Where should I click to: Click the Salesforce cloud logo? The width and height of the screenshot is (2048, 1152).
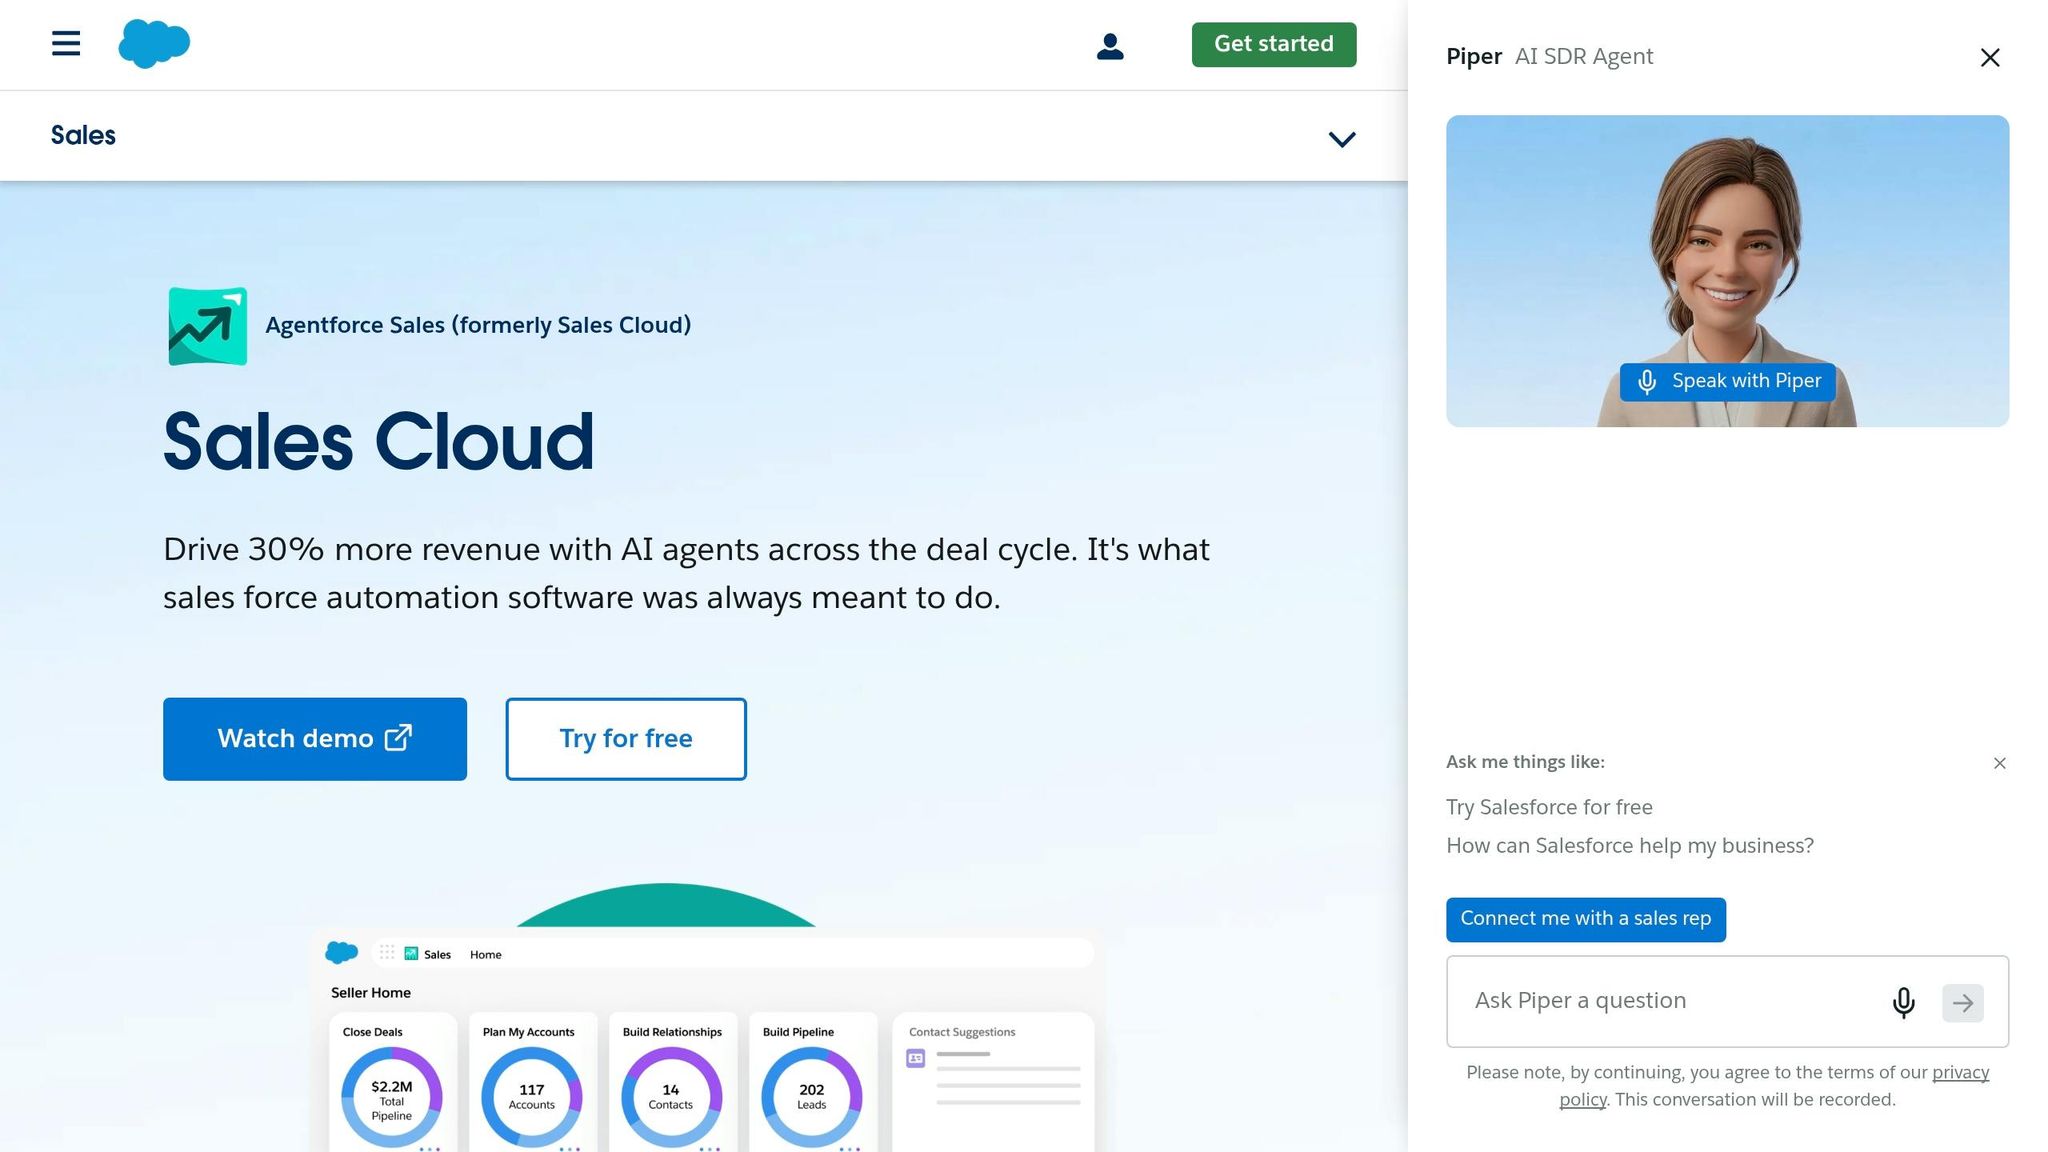154,44
